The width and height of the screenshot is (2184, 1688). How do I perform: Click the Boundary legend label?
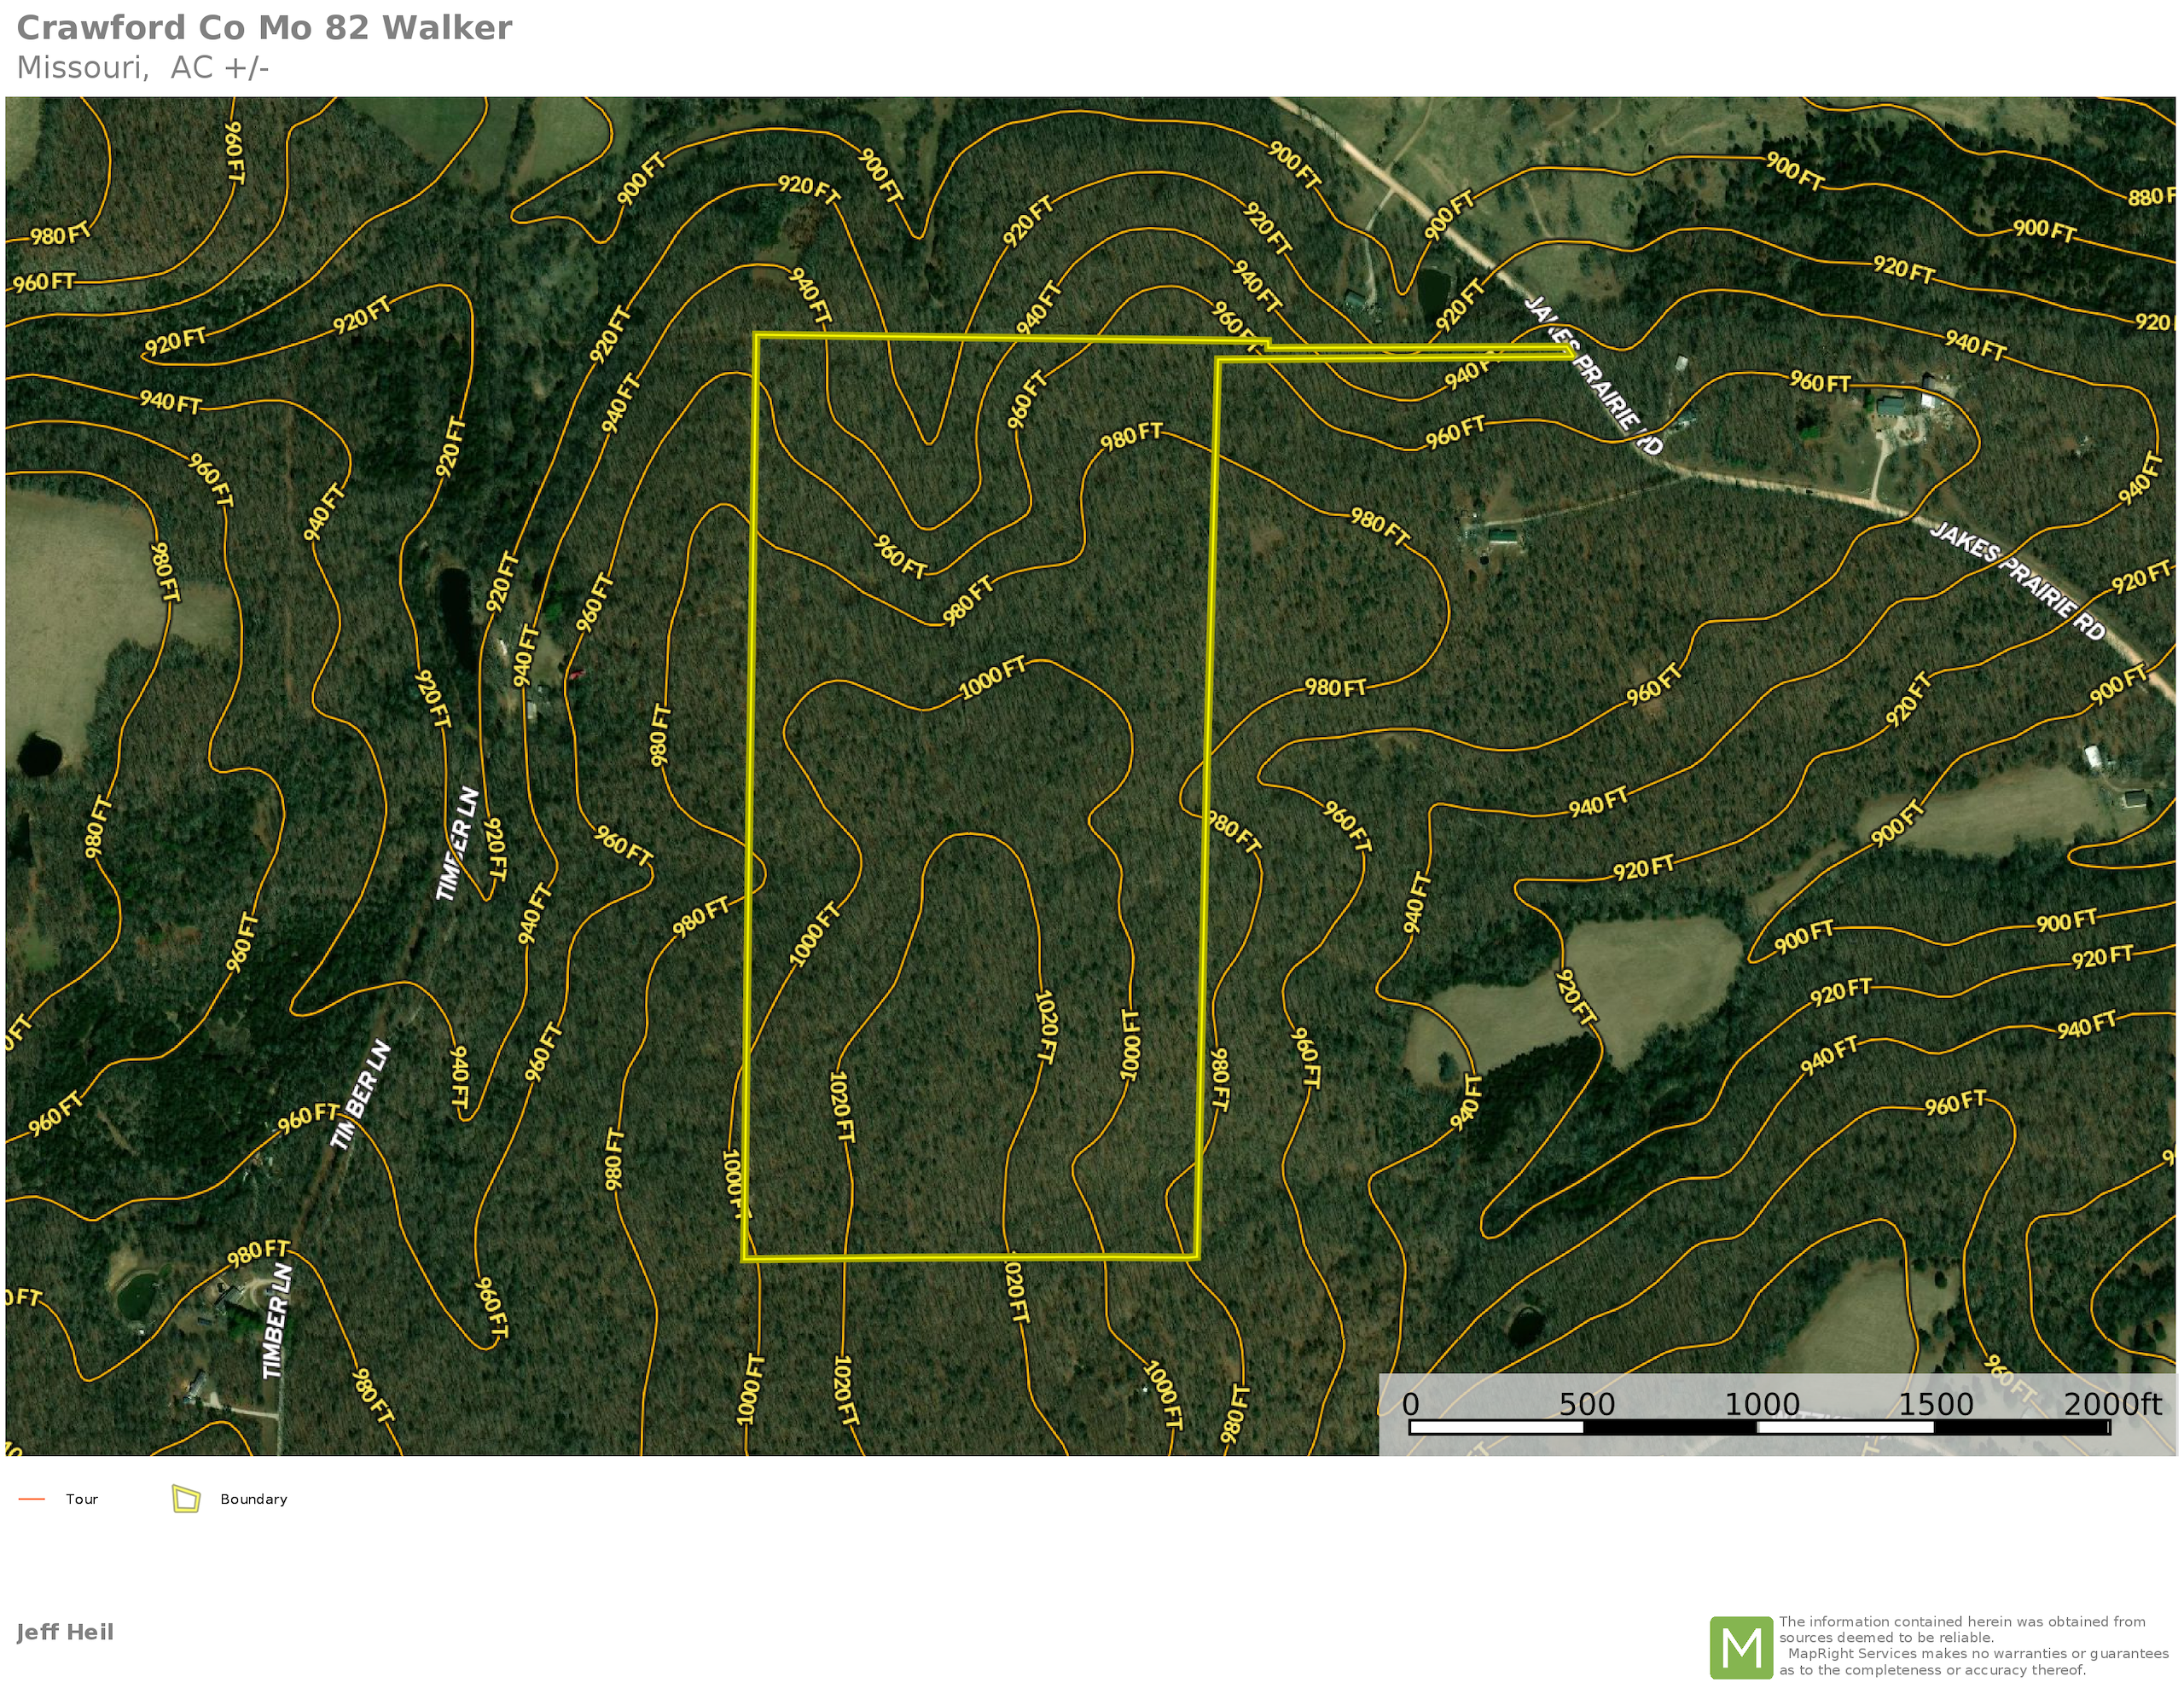click(x=254, y=1499)
